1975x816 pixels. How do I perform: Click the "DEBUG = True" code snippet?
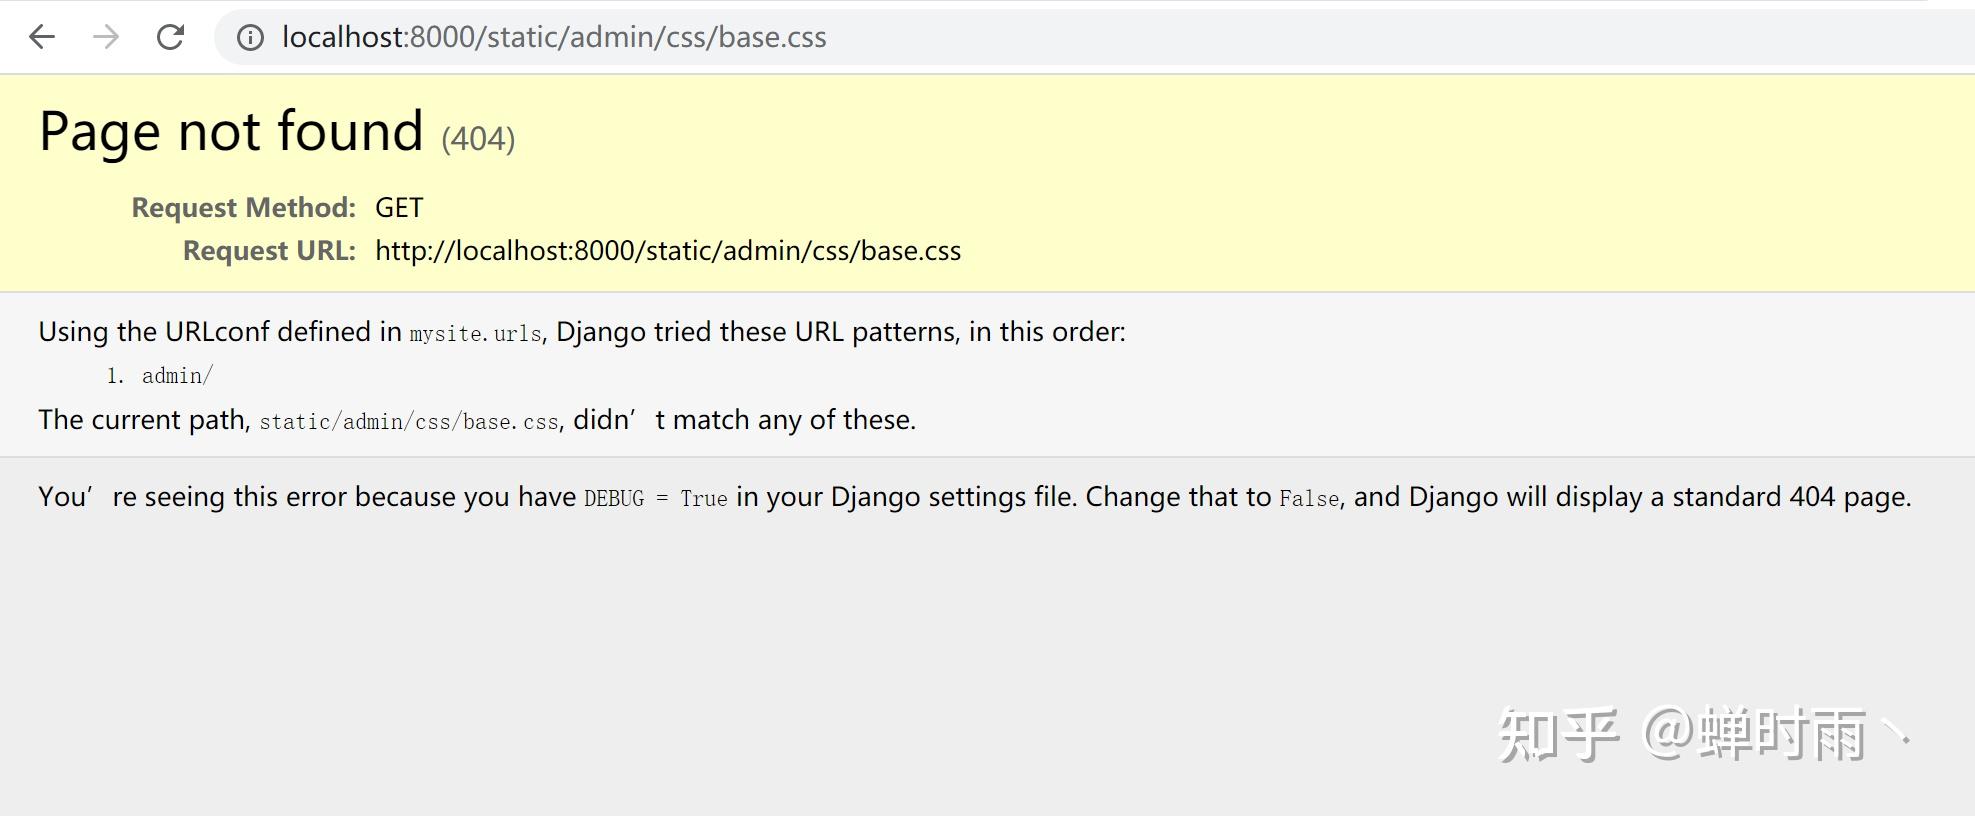pyautogui.click(x=655, y=498)
